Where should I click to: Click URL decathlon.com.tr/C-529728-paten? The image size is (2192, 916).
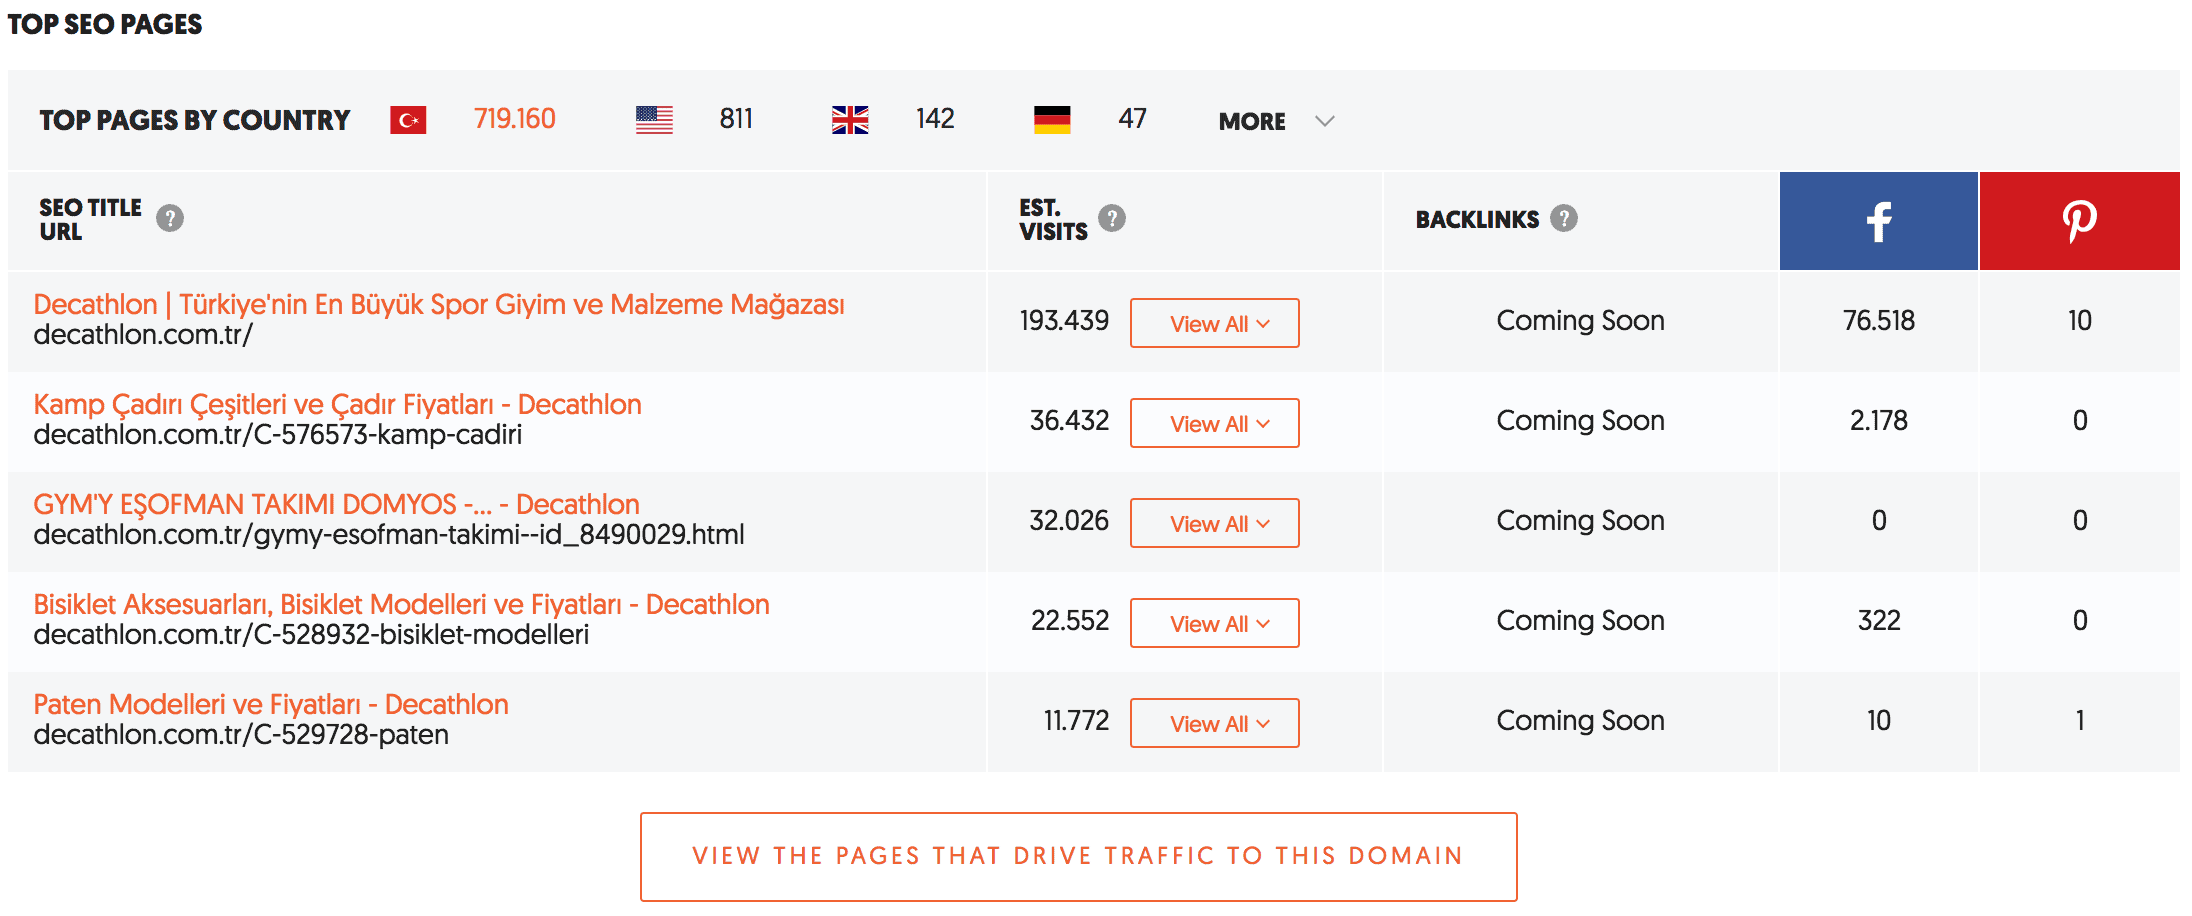pyautogui.click(x=241, y=735)
